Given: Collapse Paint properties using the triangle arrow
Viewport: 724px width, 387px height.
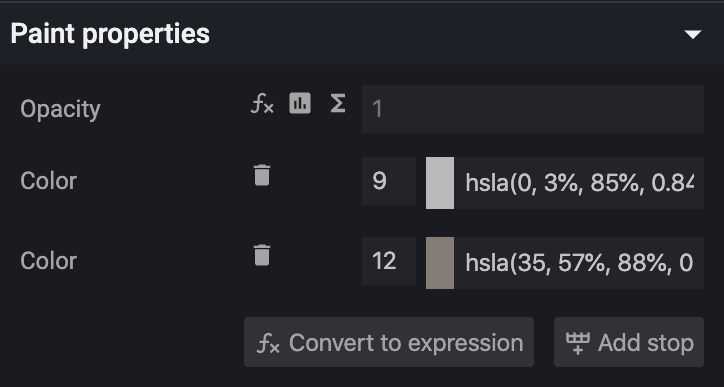Looking at the screenshot, I should [693, 35].
